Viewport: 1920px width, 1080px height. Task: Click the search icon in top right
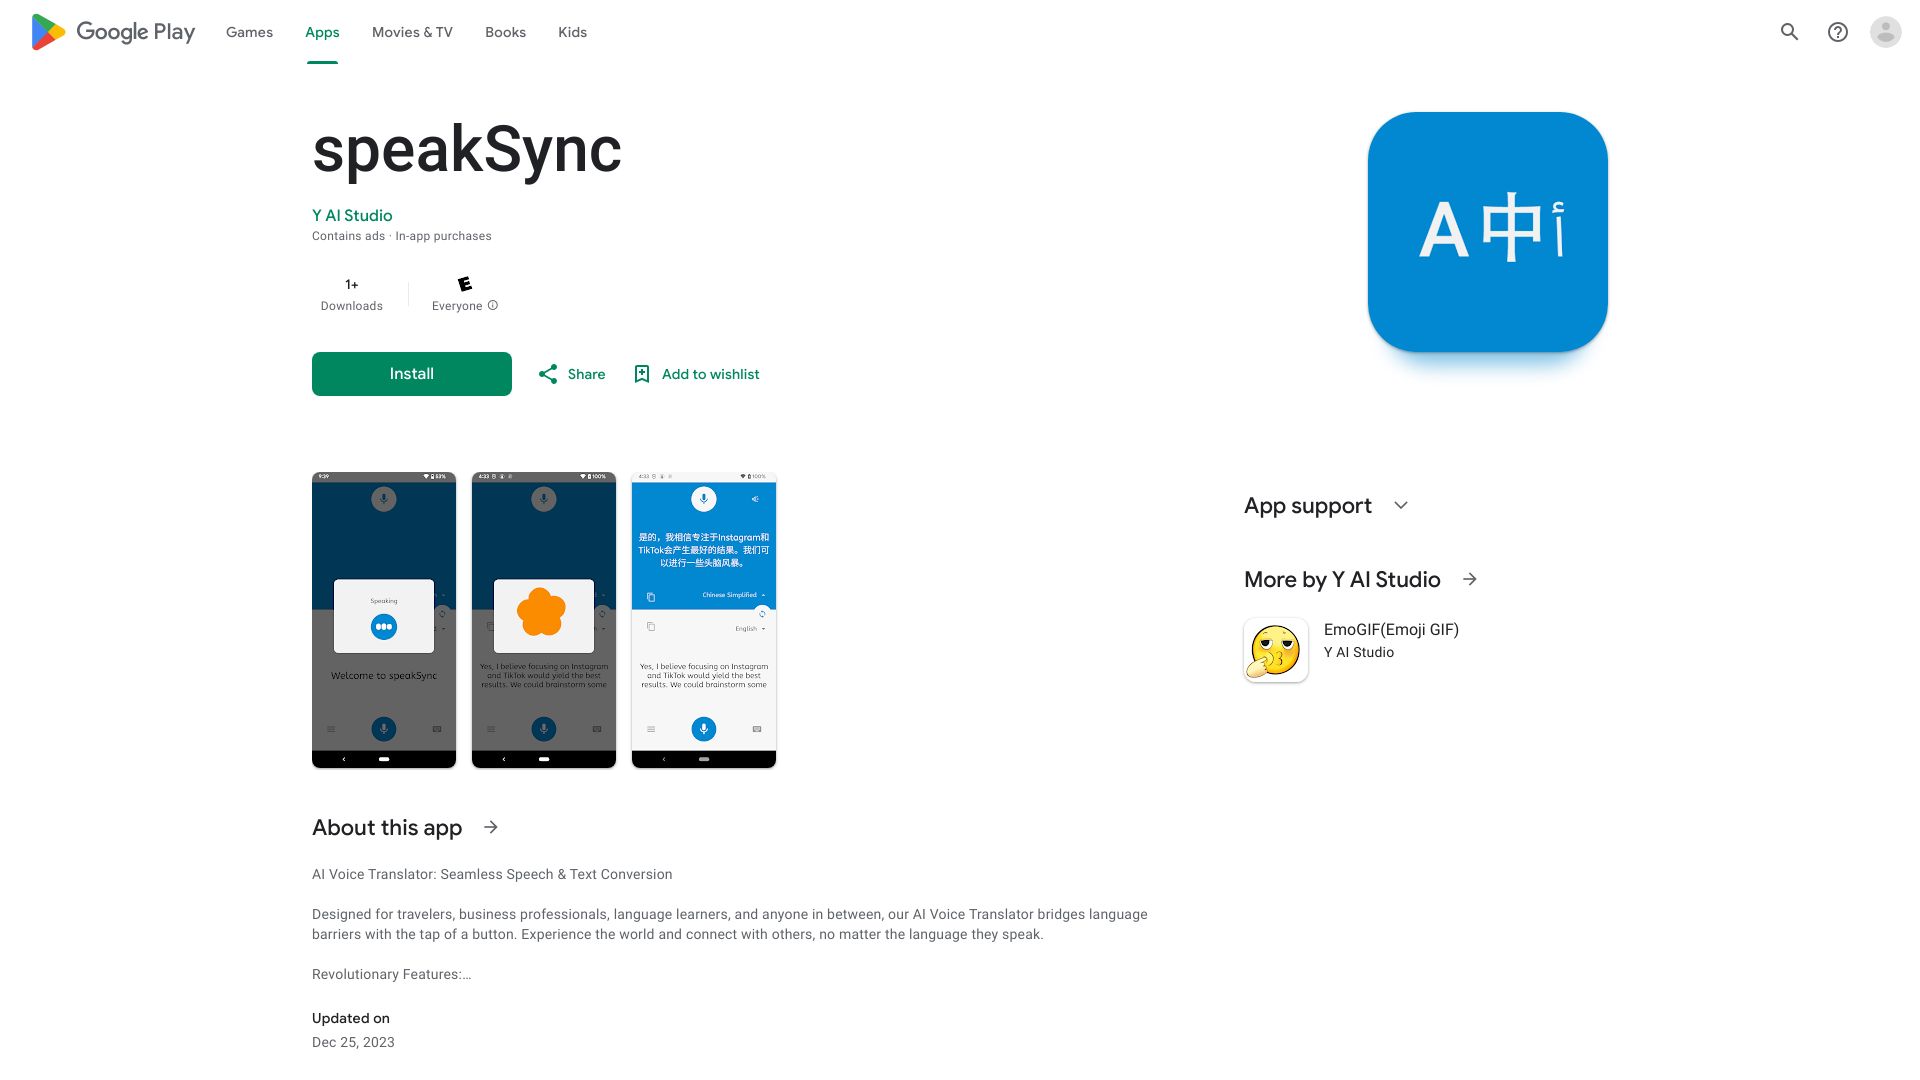point(1789,32)
